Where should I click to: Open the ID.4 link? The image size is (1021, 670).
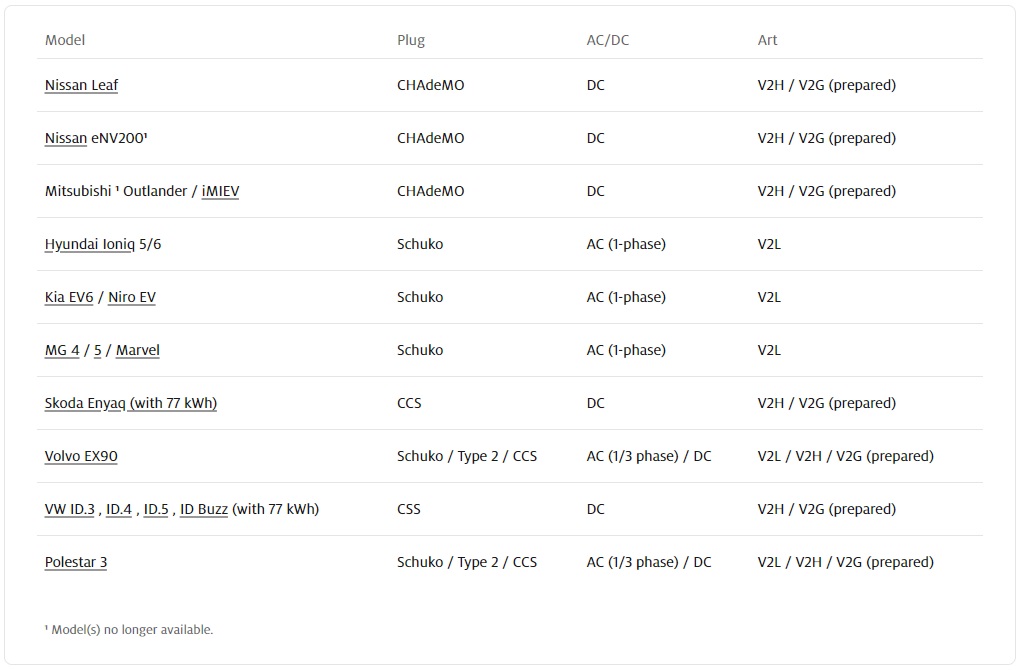click(x=119, y=509)
